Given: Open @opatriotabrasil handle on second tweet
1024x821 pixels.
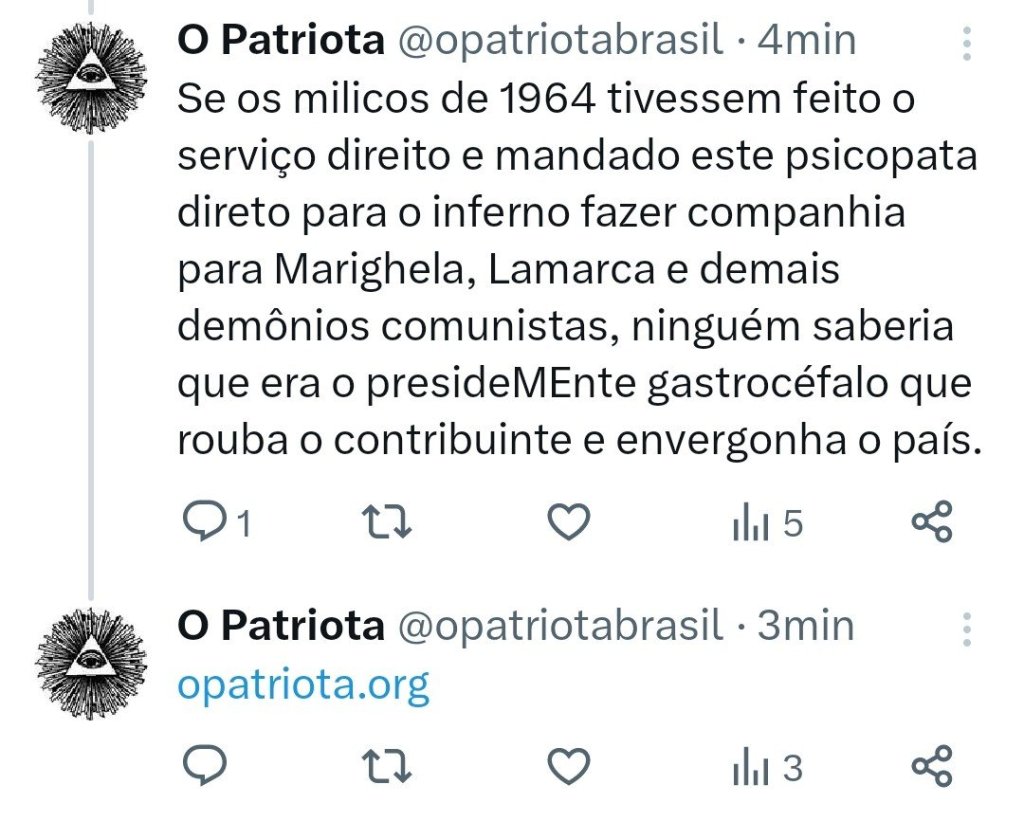Looking at the screenshot, I should (x=560, y=626).
